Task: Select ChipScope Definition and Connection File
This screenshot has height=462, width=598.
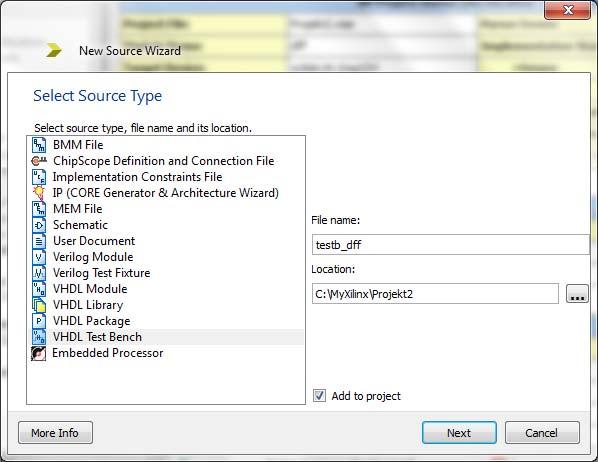Action: point(164,161)
